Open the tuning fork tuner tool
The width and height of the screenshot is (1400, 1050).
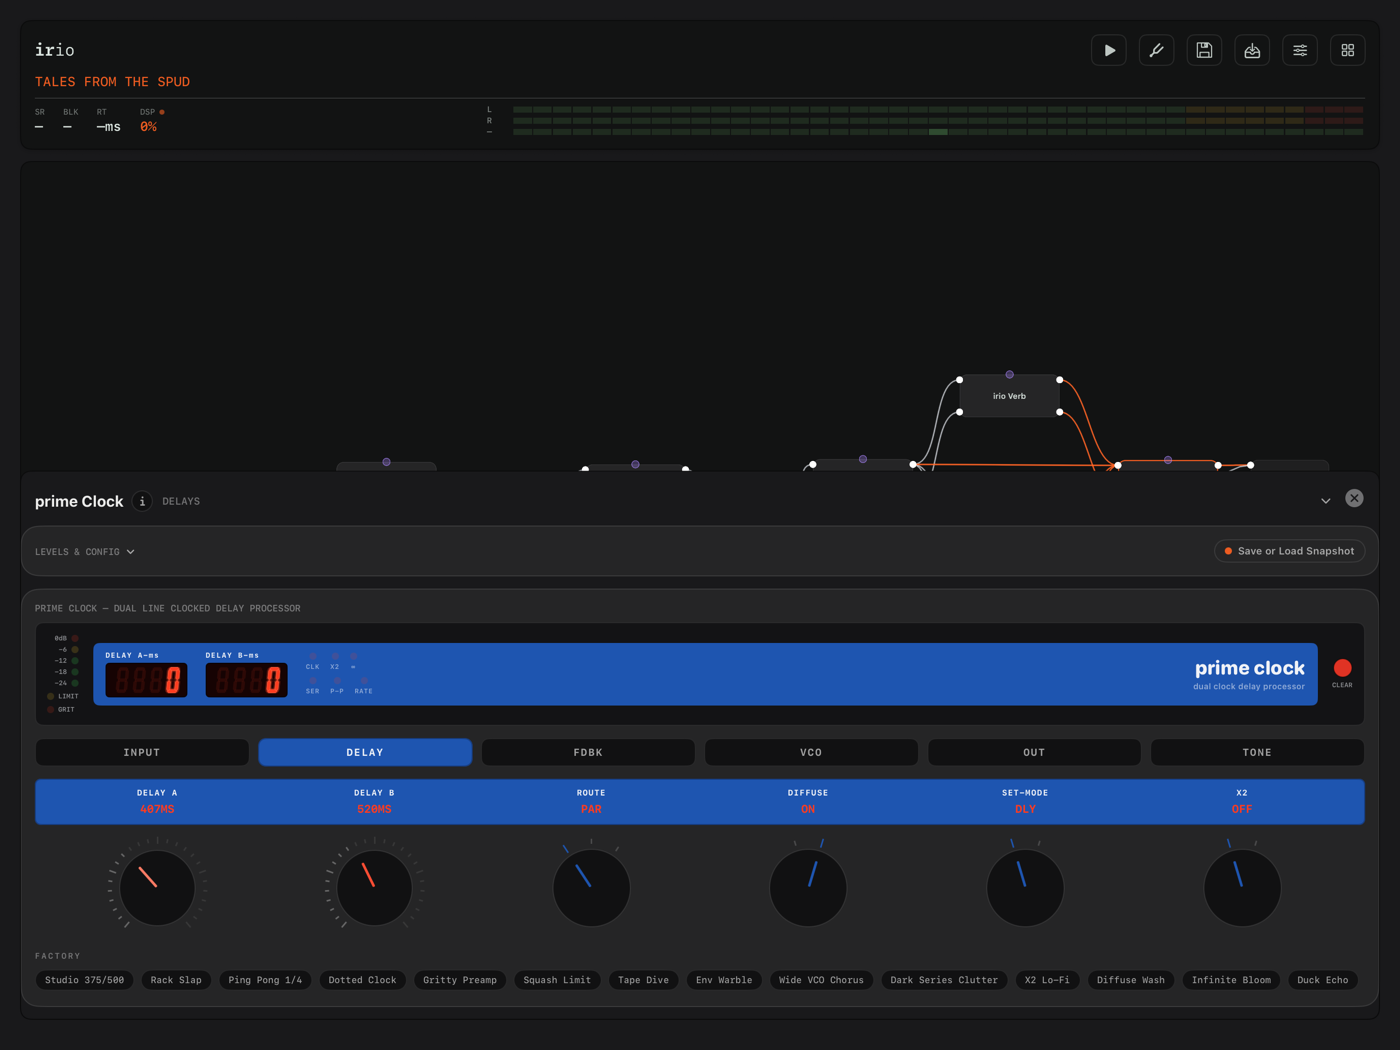coord(1156,50)
